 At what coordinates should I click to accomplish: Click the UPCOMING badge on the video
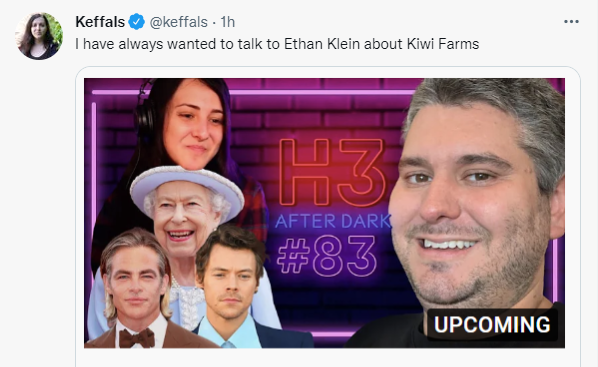point(492,325)
